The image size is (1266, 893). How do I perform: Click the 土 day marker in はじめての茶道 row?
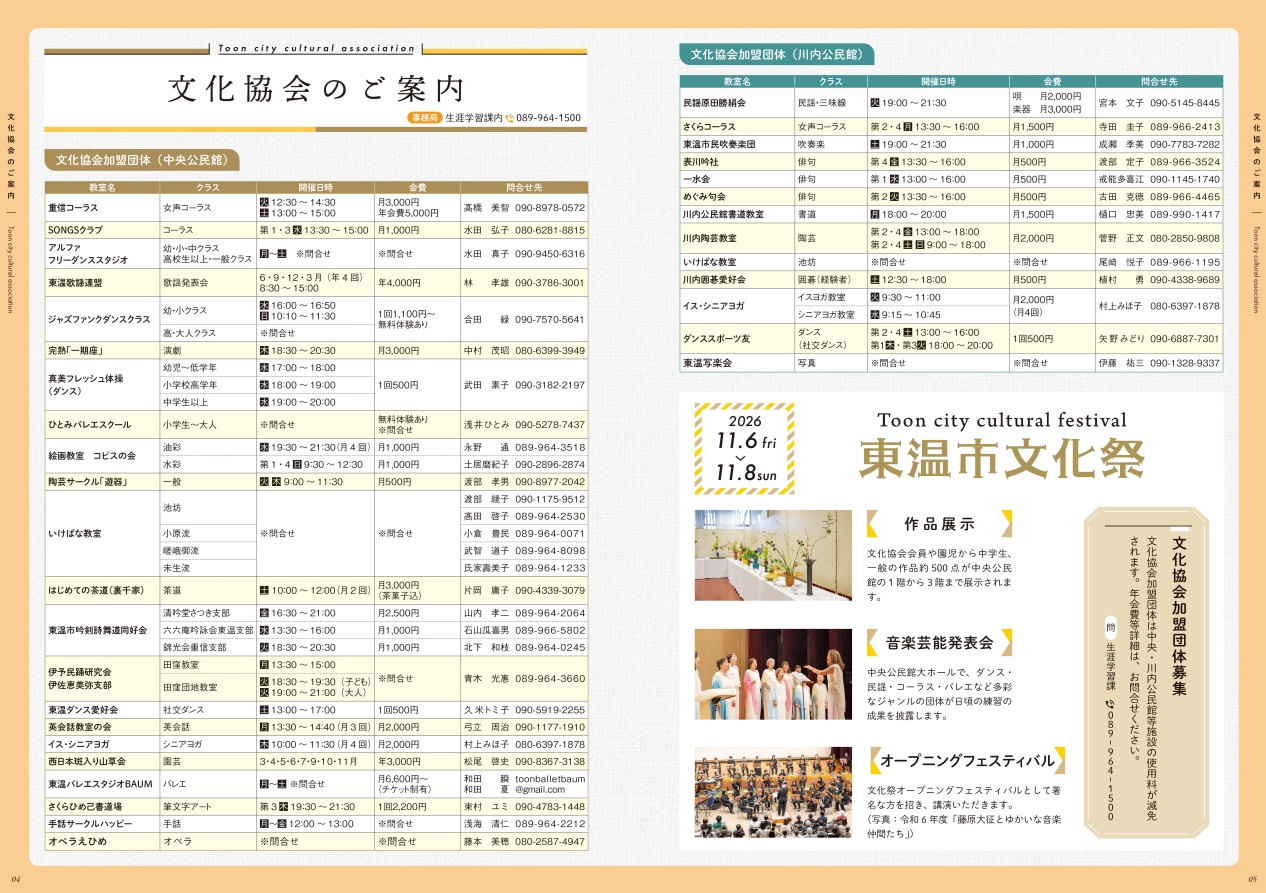pyautogui.click(x=265, y=591)
